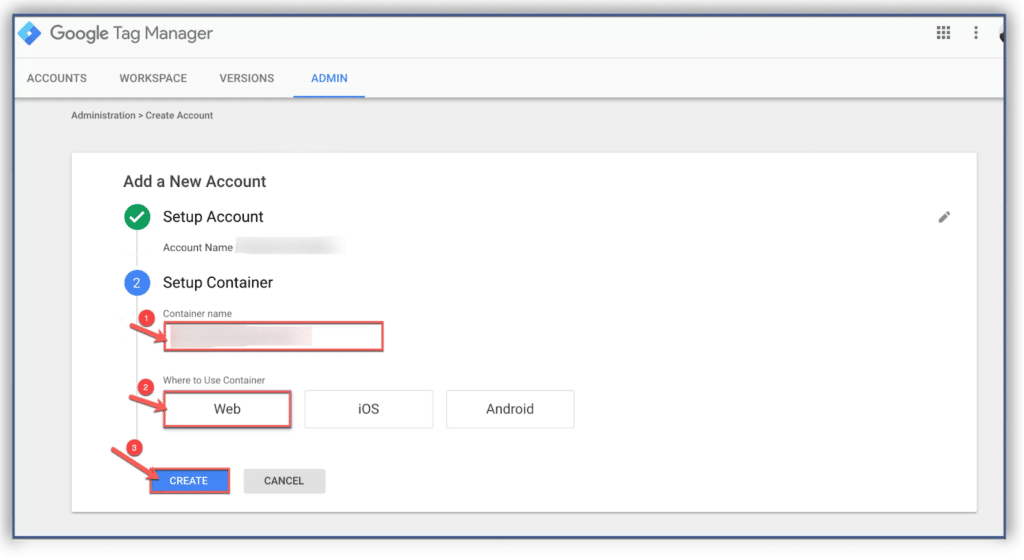
Task: Switch to the Workspace tab
Action: point(153,78)
